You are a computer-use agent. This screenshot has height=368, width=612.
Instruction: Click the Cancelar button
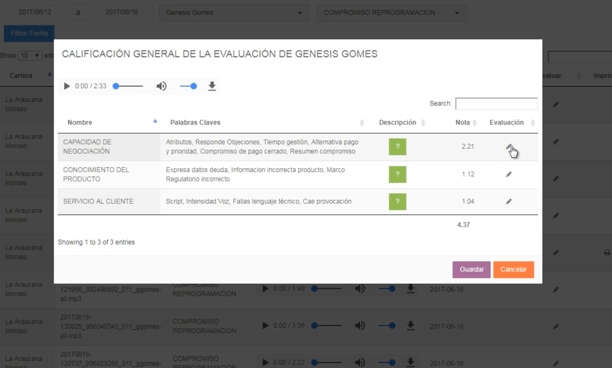tap(514, 270)
